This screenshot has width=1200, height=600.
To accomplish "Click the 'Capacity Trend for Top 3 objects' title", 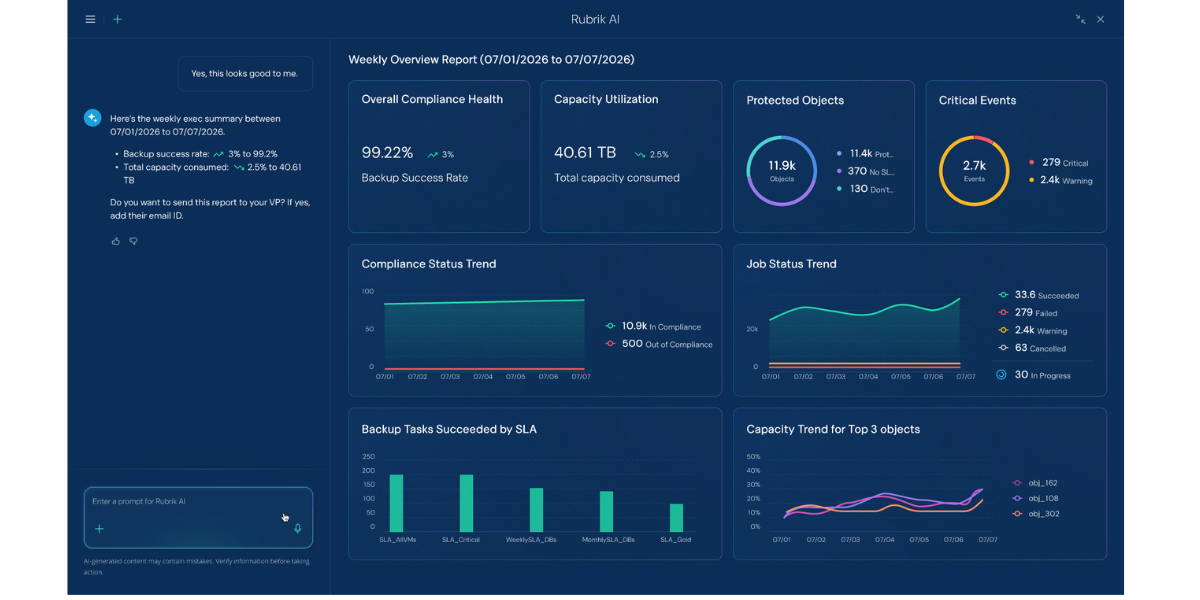I will (833, 429).
